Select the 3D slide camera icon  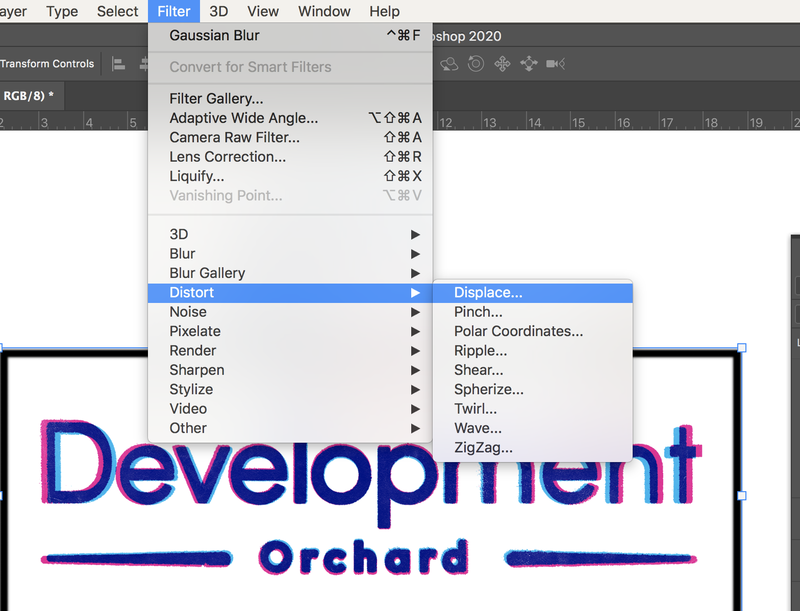pos(529,64)
